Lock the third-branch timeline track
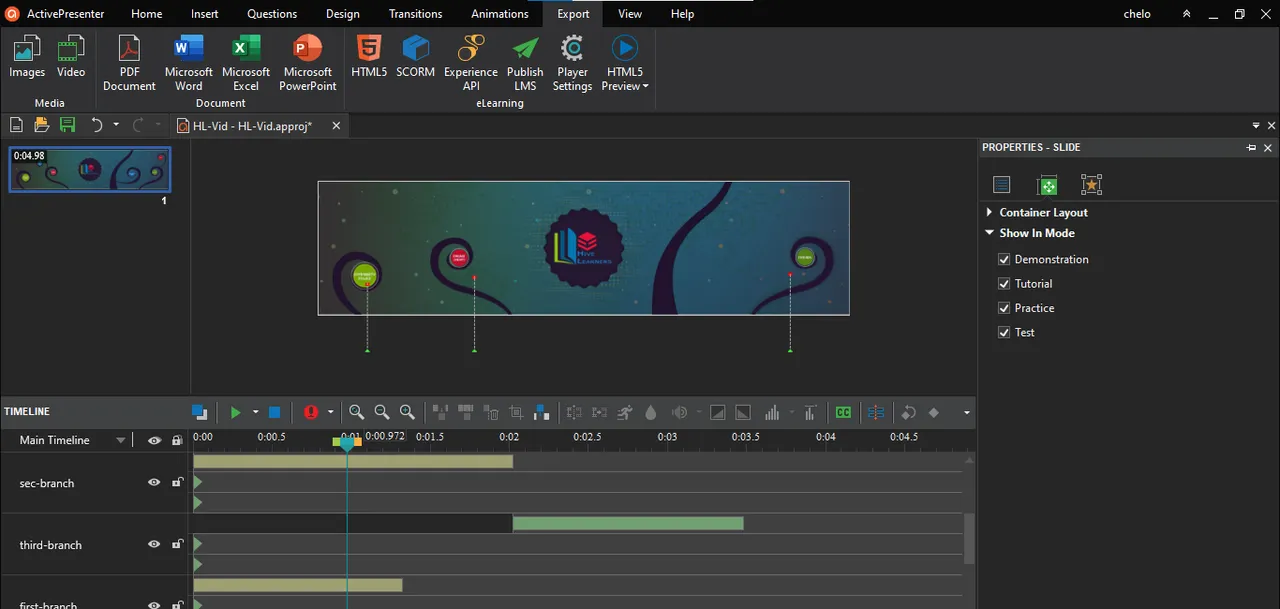The height and width of the screenshot is (609, 1280). point(177,545)
